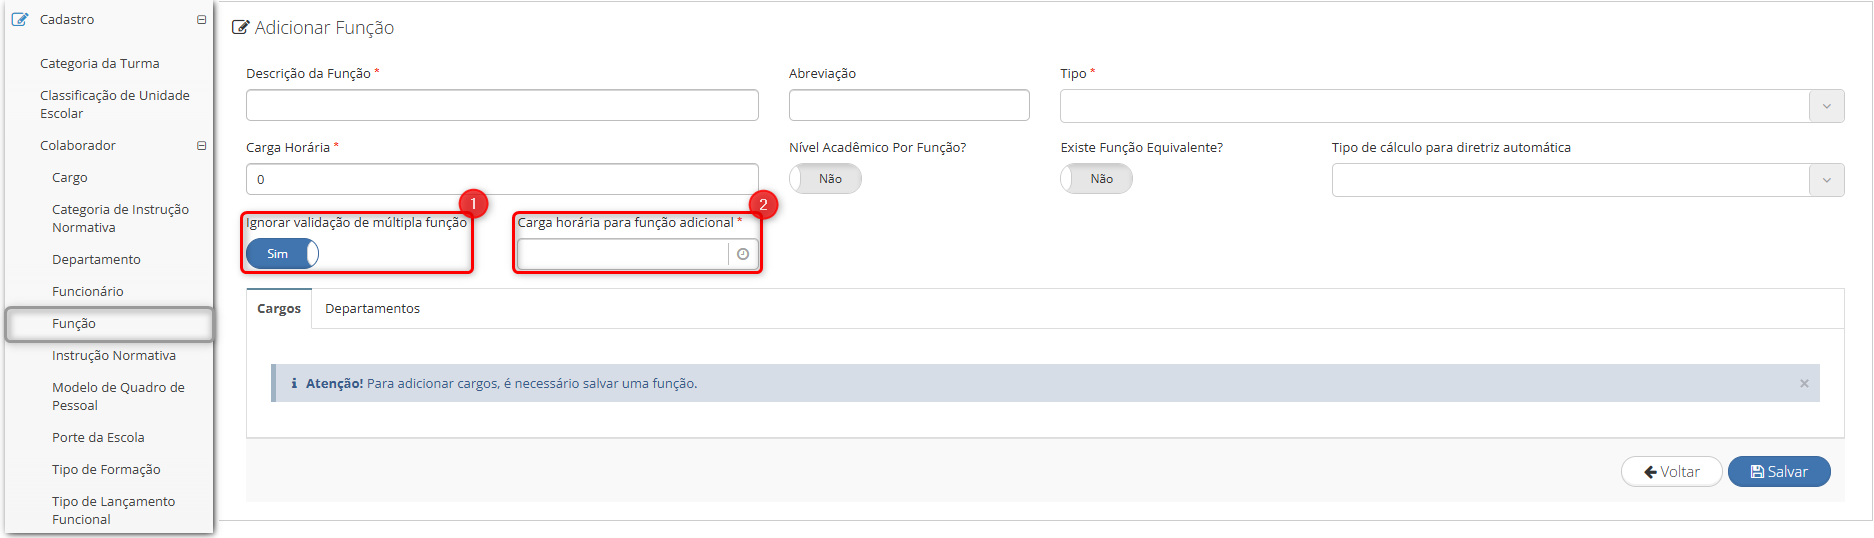Collapse the Cadastro menu section
Screen dimensions: 1874x538
pos(201,19)
